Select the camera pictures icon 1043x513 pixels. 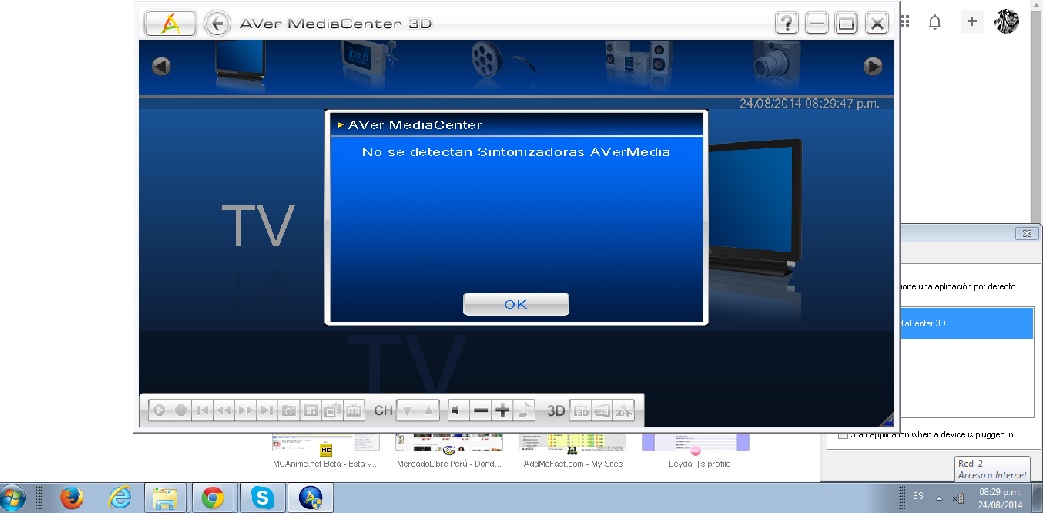(776, 61)
